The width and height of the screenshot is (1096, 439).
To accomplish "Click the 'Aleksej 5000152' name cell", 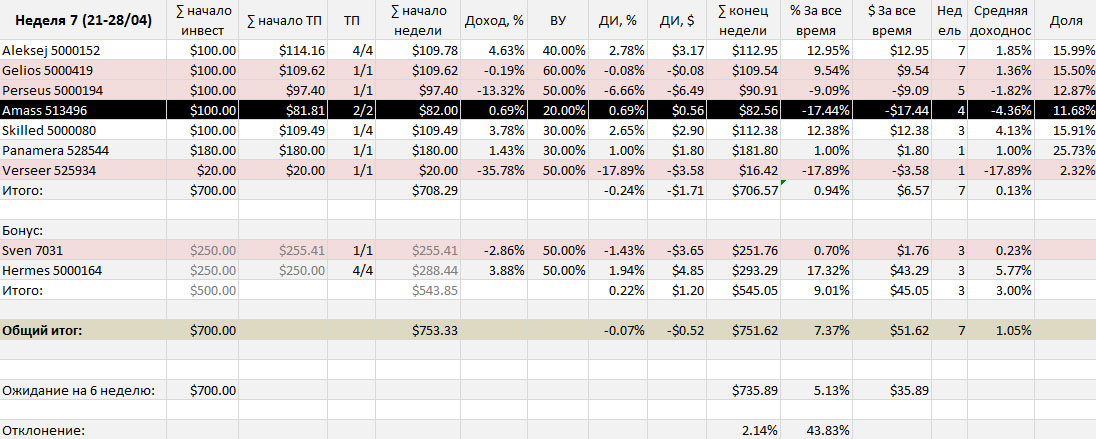I will click(x=52, y=50).
